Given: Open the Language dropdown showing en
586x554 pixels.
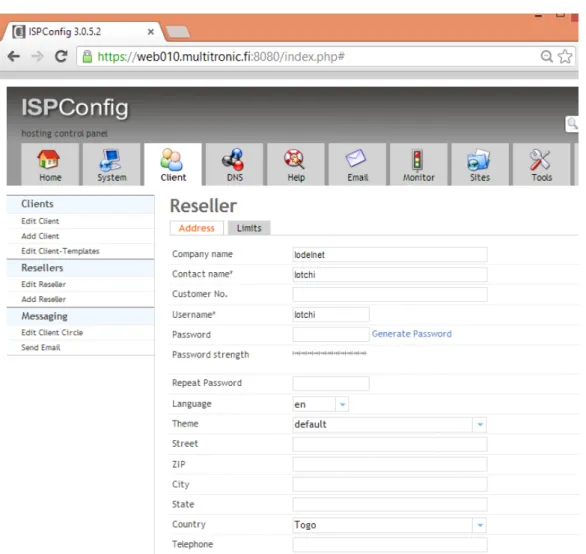Looking at the screenshot, I should click(x=321, y=404).
